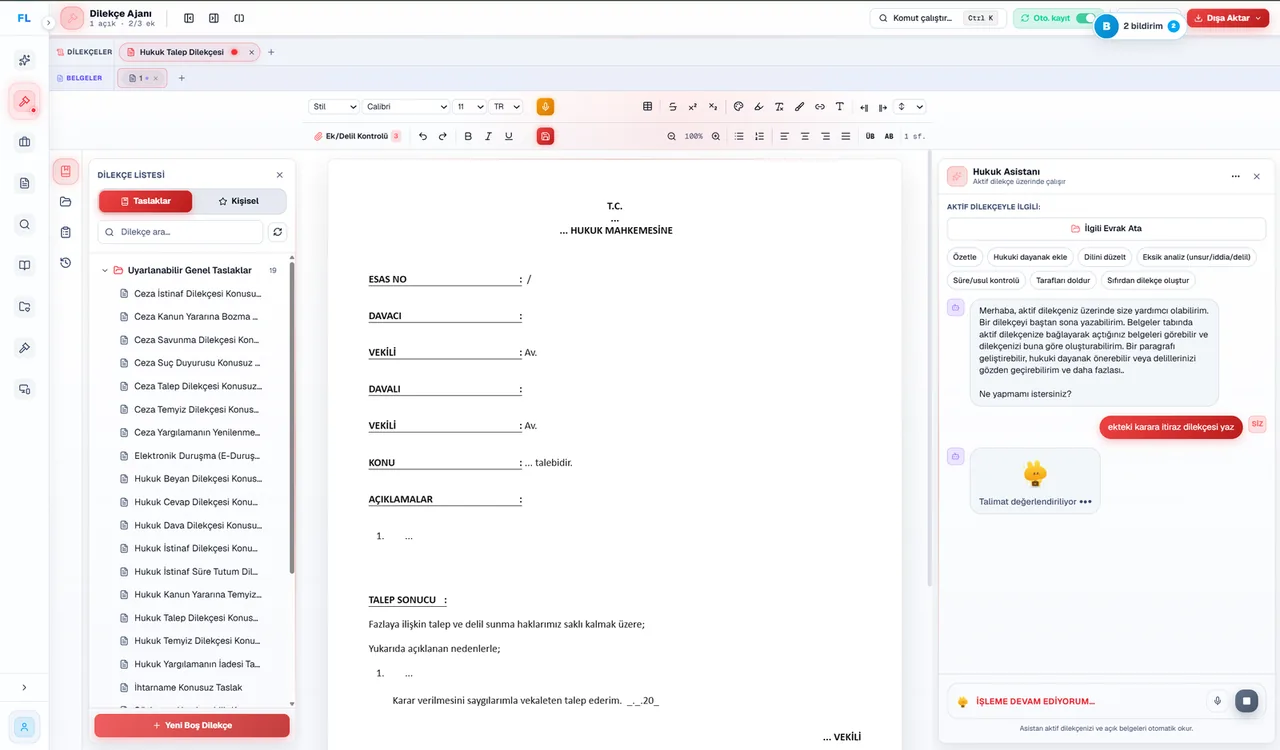Click the Hukuki dayanak ekle chip
Image resolution: width=1280 pixels, height=750 pixels.
[x=1030, y=257]
